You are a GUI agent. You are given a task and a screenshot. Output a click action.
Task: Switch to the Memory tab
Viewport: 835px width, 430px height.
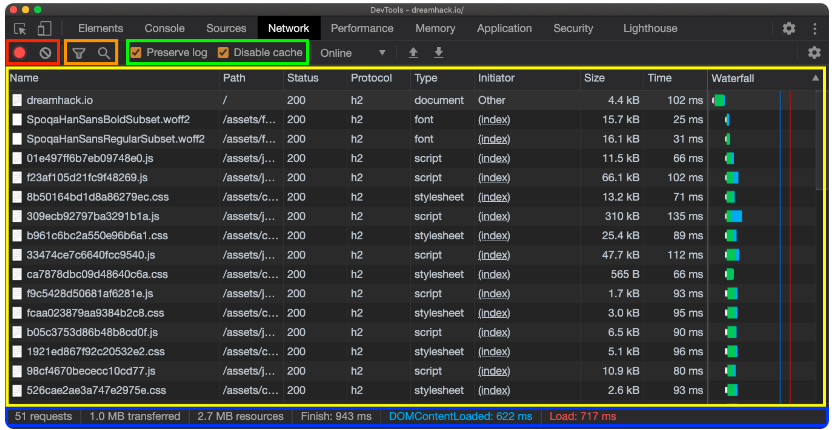coord(435,28)
